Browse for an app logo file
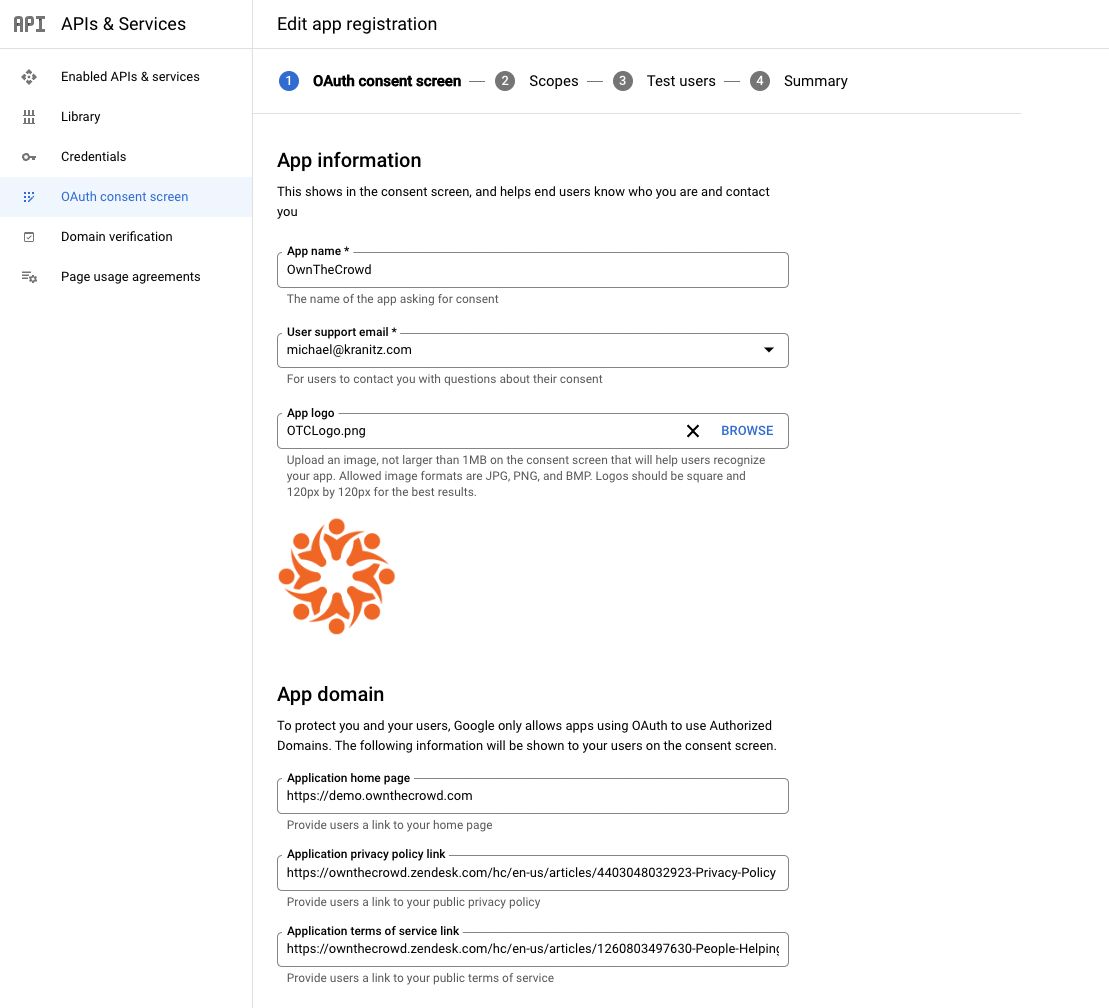 click(x=747, y=431)
